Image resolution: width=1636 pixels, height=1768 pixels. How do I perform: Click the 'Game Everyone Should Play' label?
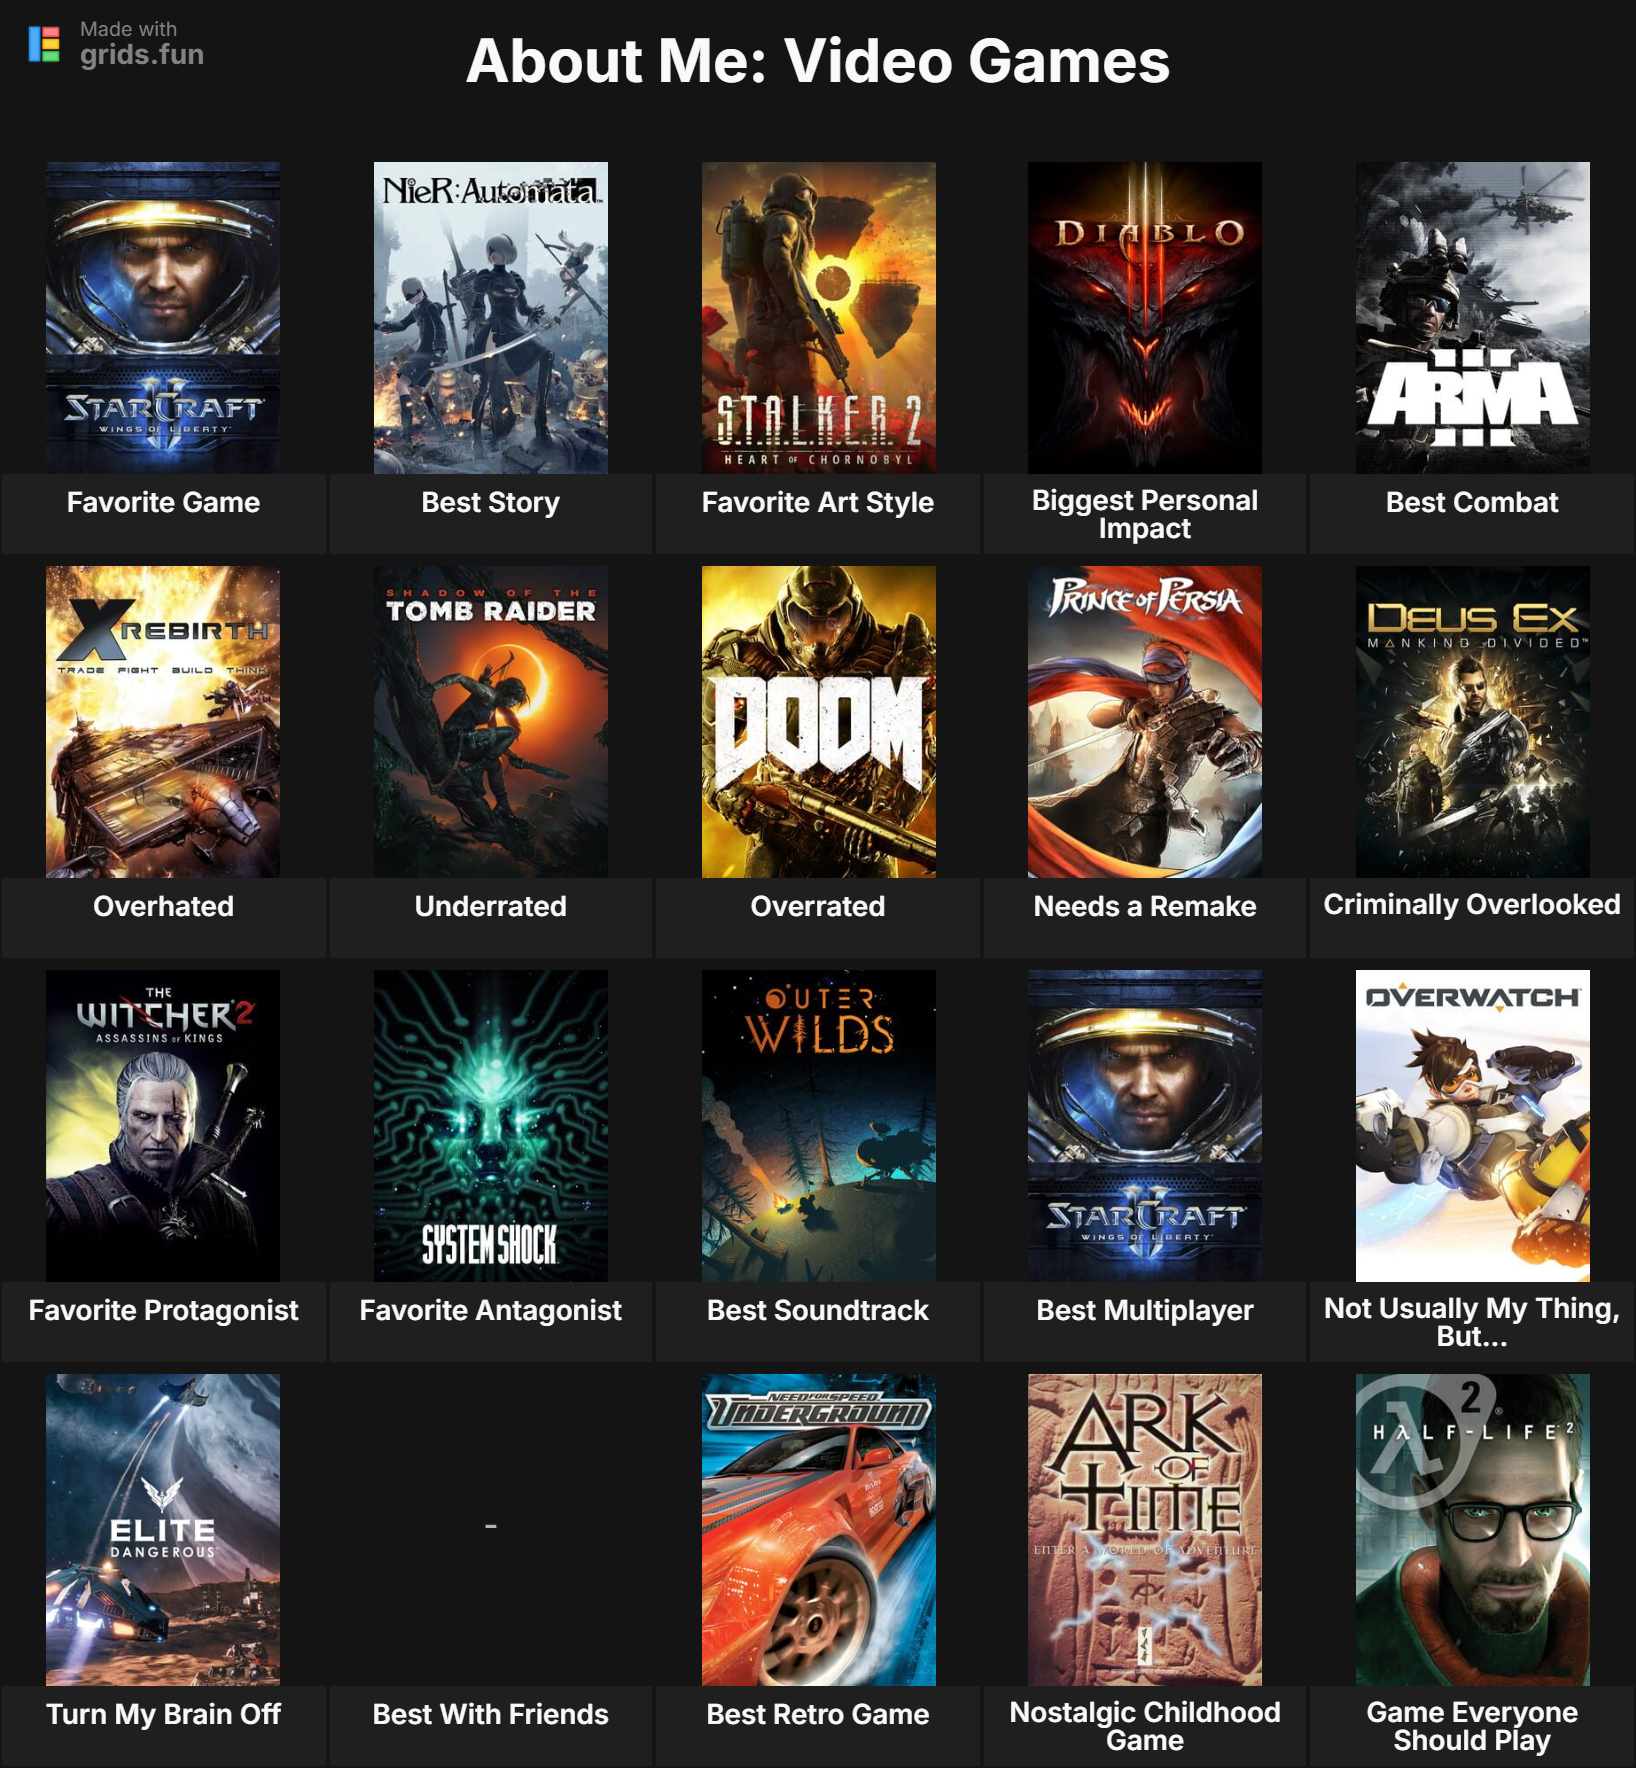pyautogui.click(x=1472, y=1726)
